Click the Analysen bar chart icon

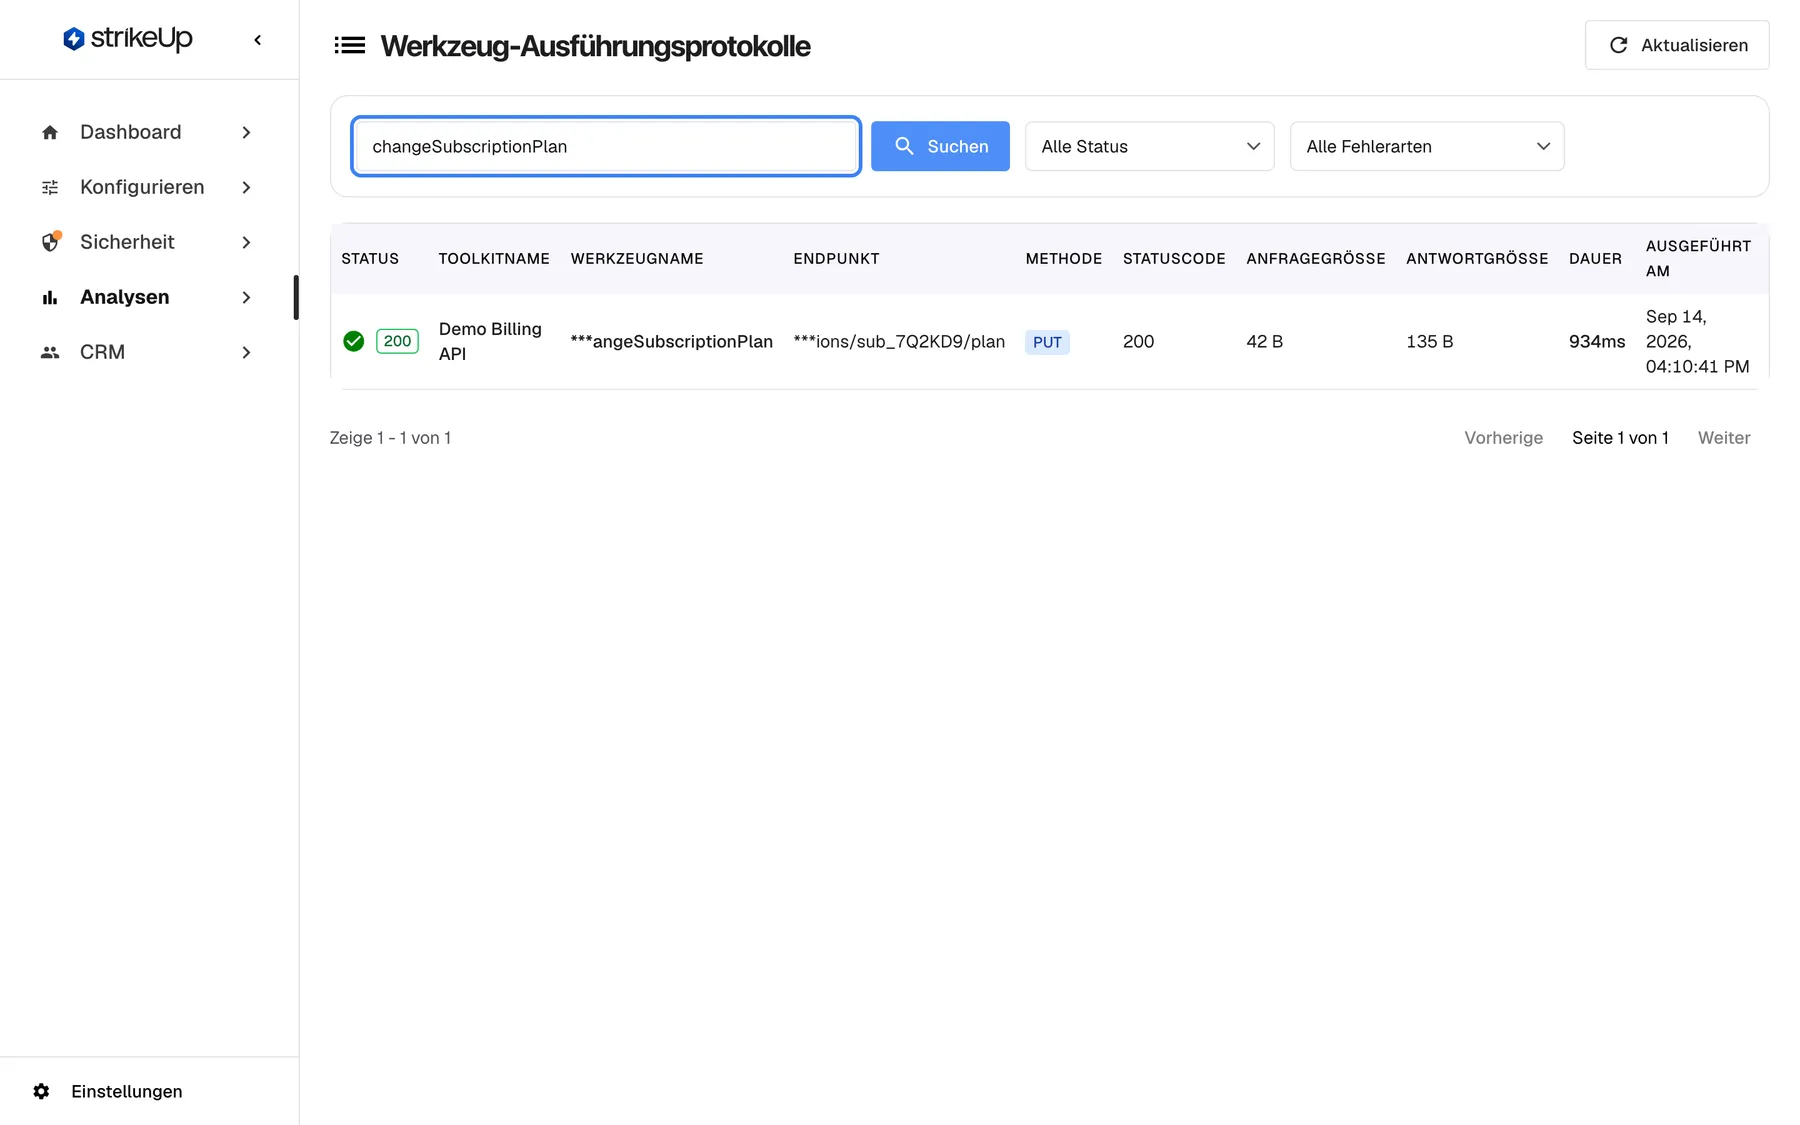click(50, 297)
